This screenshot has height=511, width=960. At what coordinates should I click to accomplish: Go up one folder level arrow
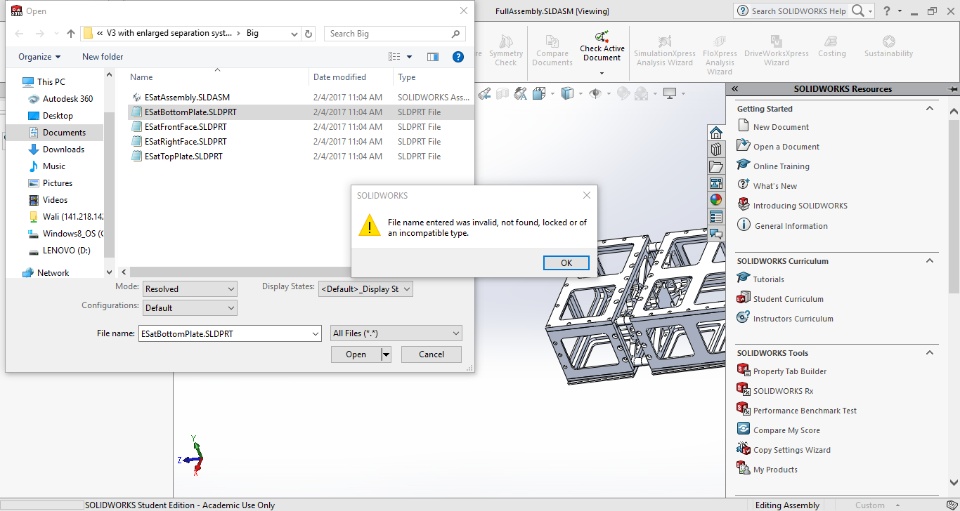click(x=70, y=34)
